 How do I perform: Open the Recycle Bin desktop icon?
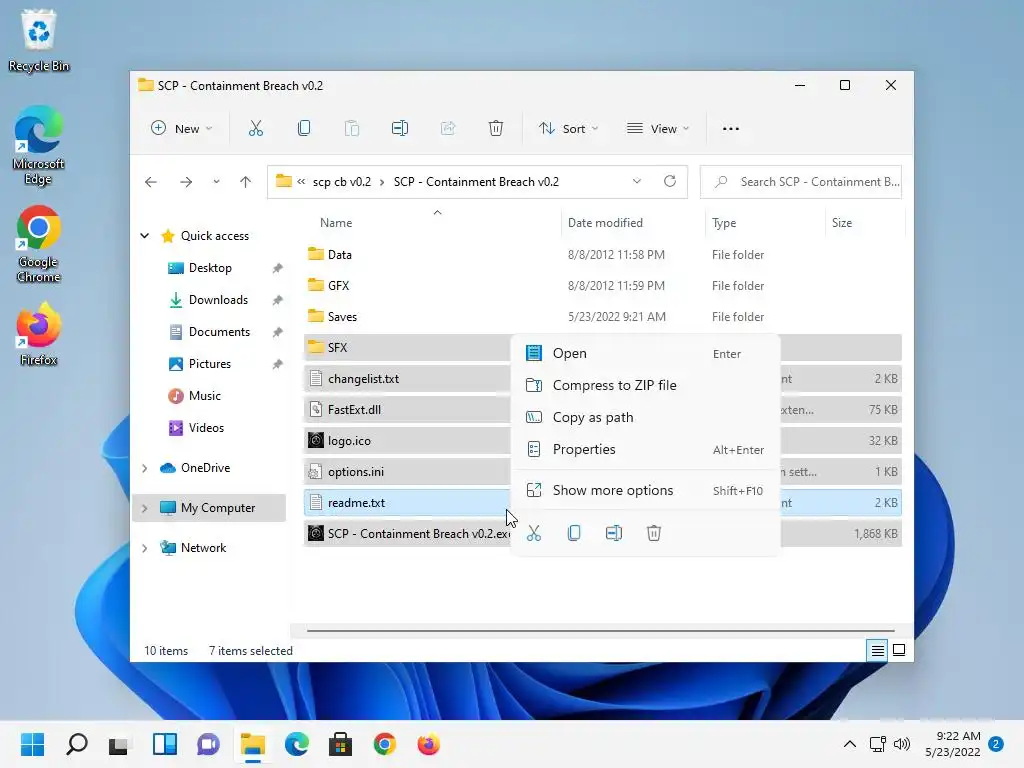point(39,40)
